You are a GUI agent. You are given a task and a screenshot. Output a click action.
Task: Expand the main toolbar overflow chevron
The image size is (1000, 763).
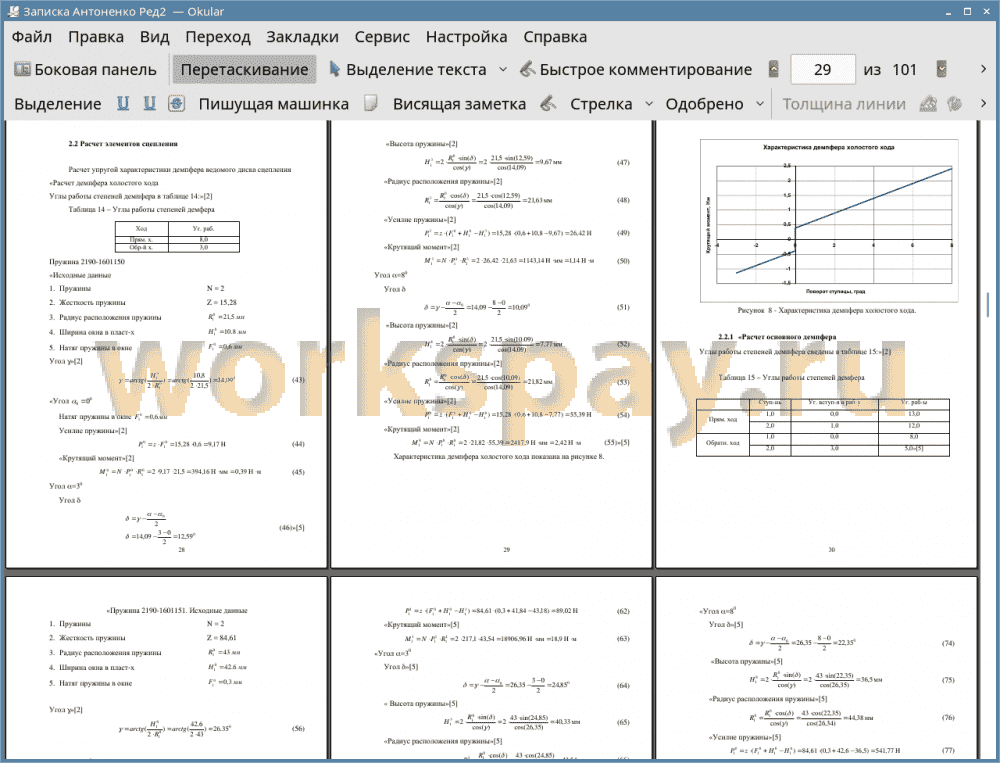pos(983,69)
